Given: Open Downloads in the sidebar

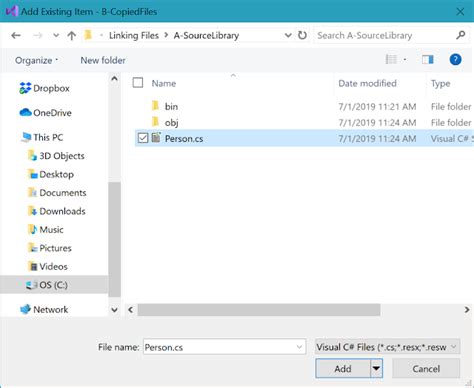Looking at the screenshot, I should click(x=57, y=211).
